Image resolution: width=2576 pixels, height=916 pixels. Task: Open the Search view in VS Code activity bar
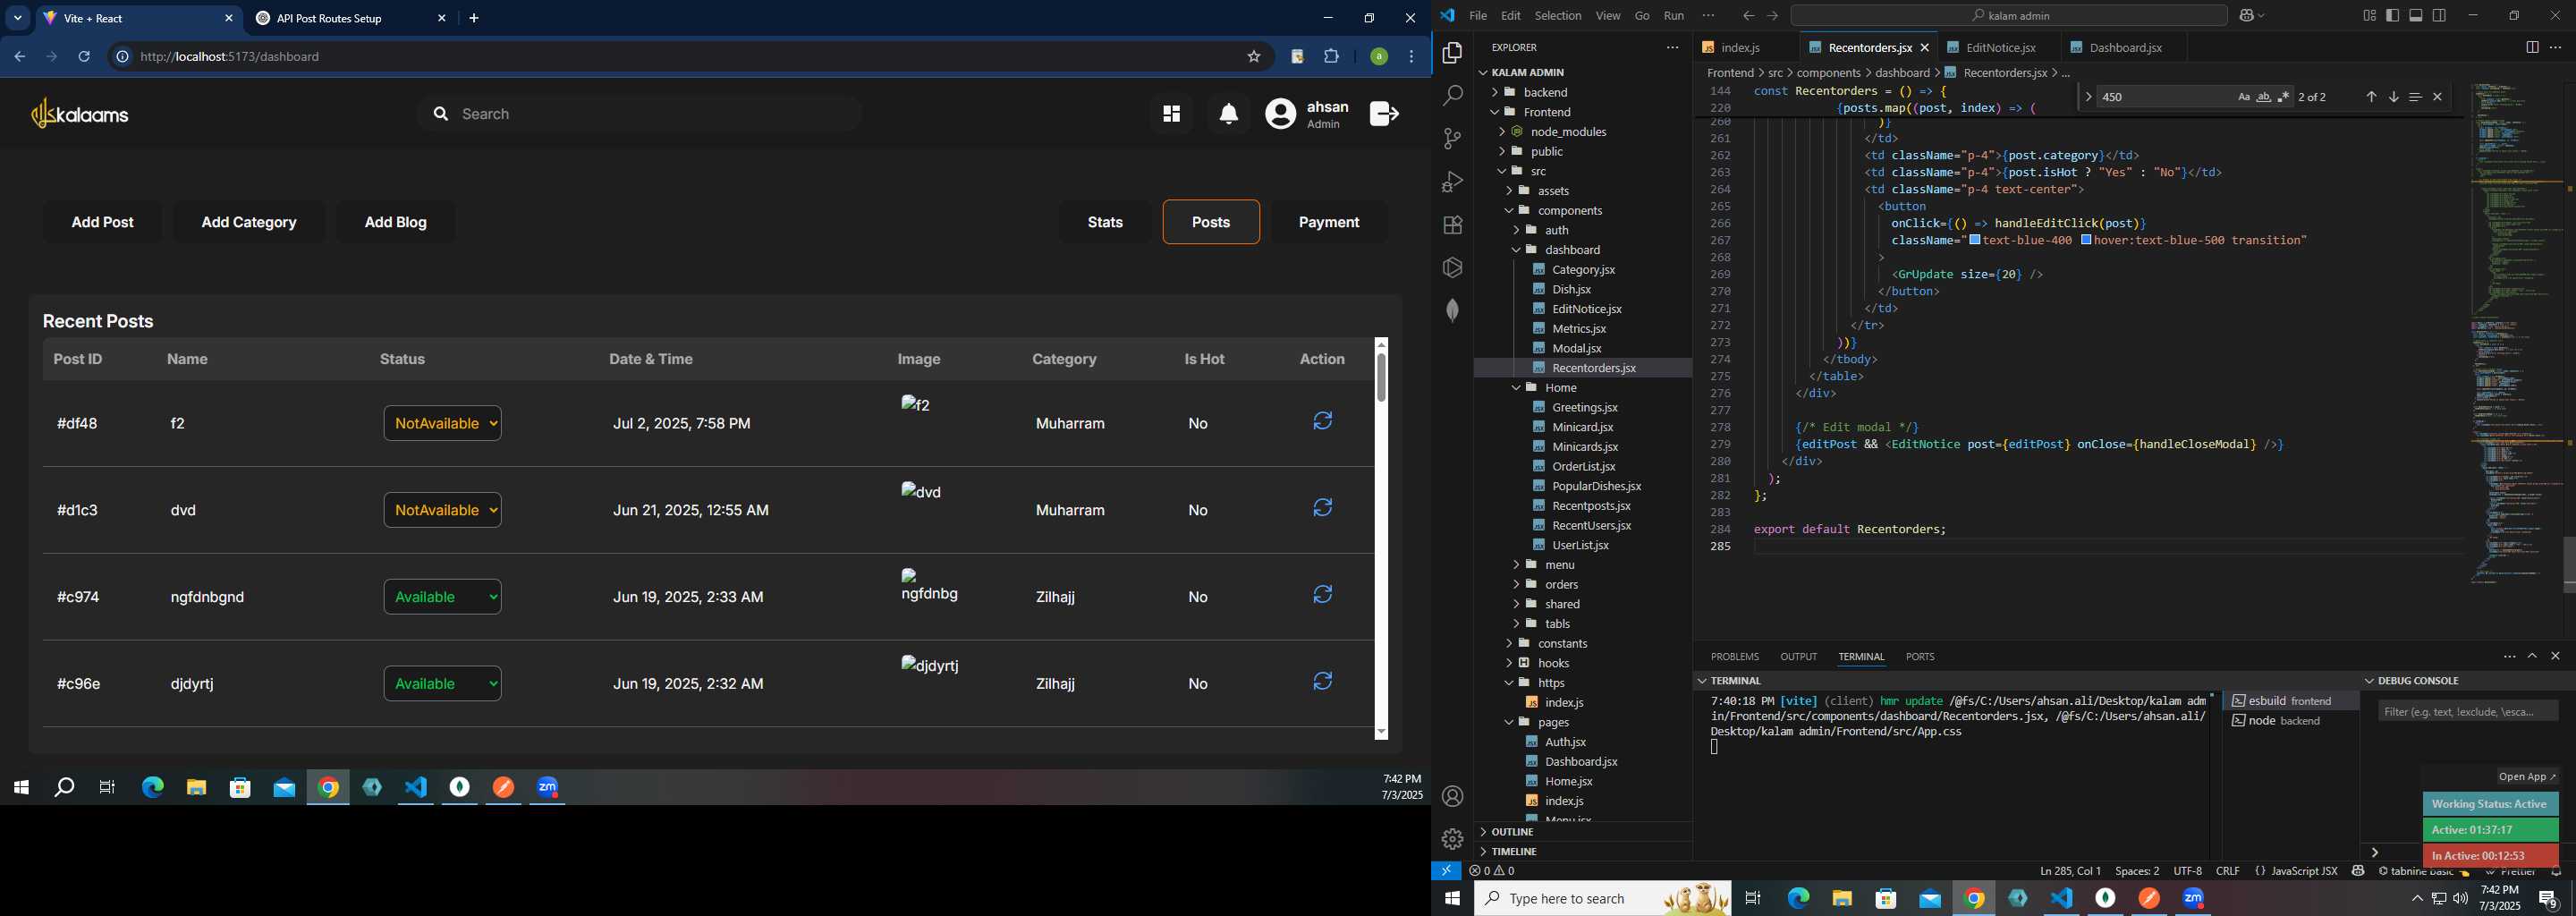coord(1452,96)
